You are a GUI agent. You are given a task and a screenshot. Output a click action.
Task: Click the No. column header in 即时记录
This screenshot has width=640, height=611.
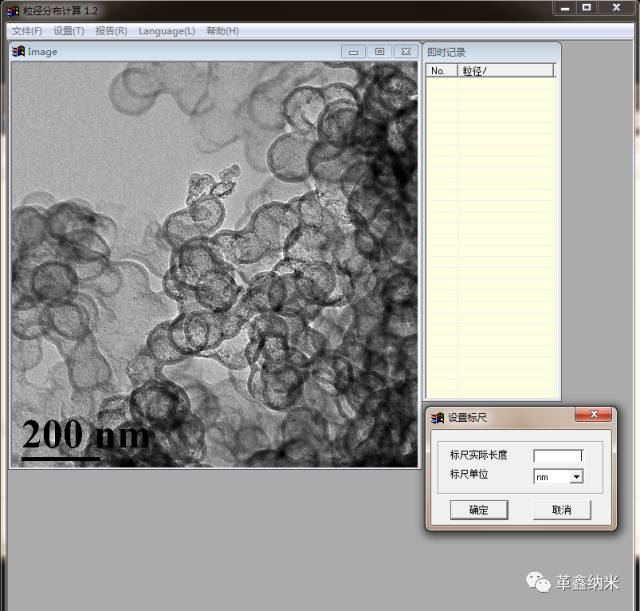coord(441,71)
